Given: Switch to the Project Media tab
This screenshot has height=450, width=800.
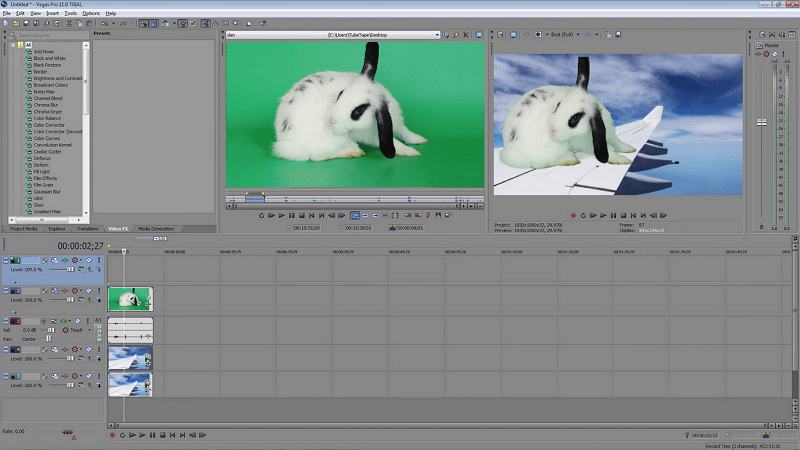Looking at the screenshot, I should [x=23, y=229].
